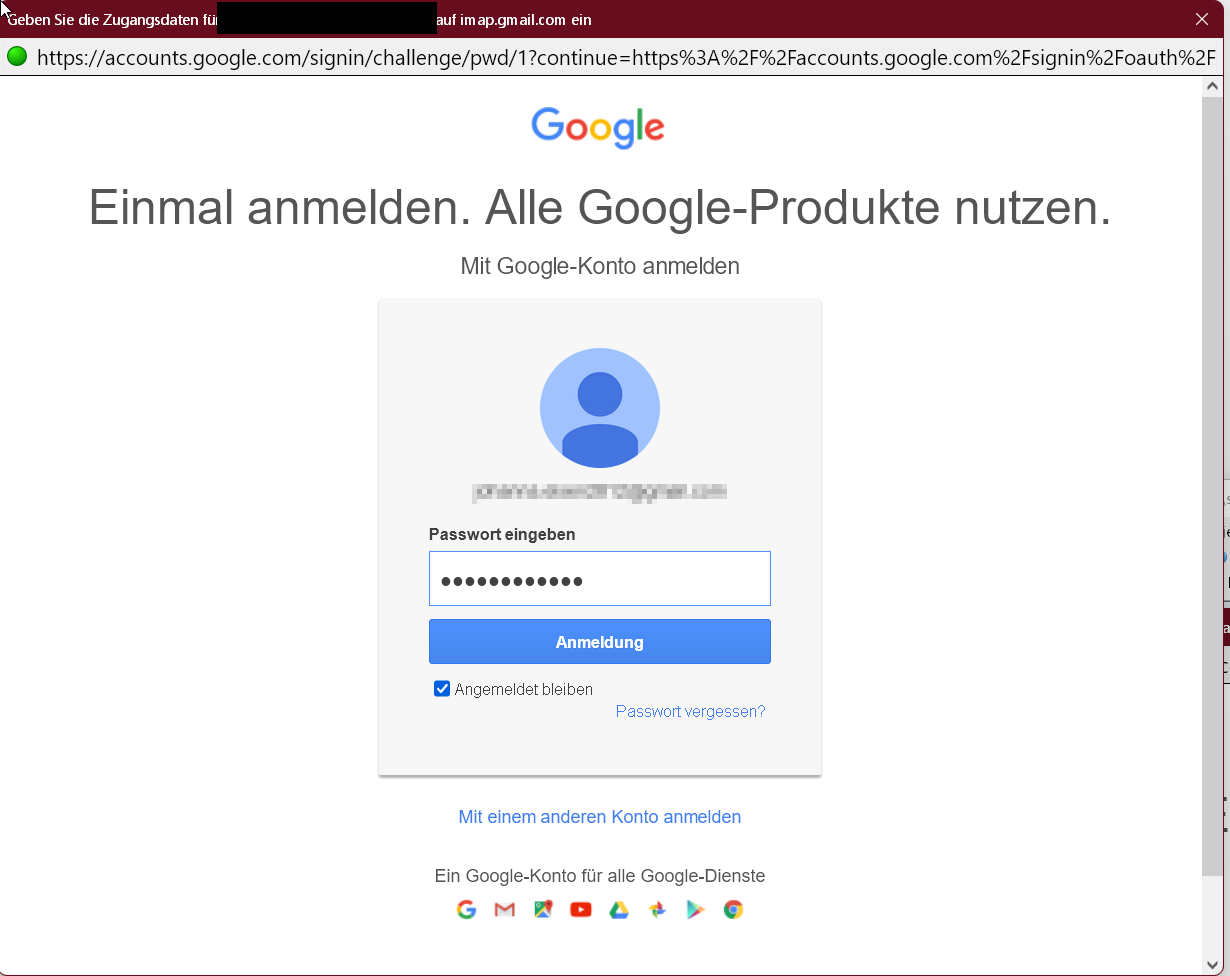Click the YouTube icon

581,909
